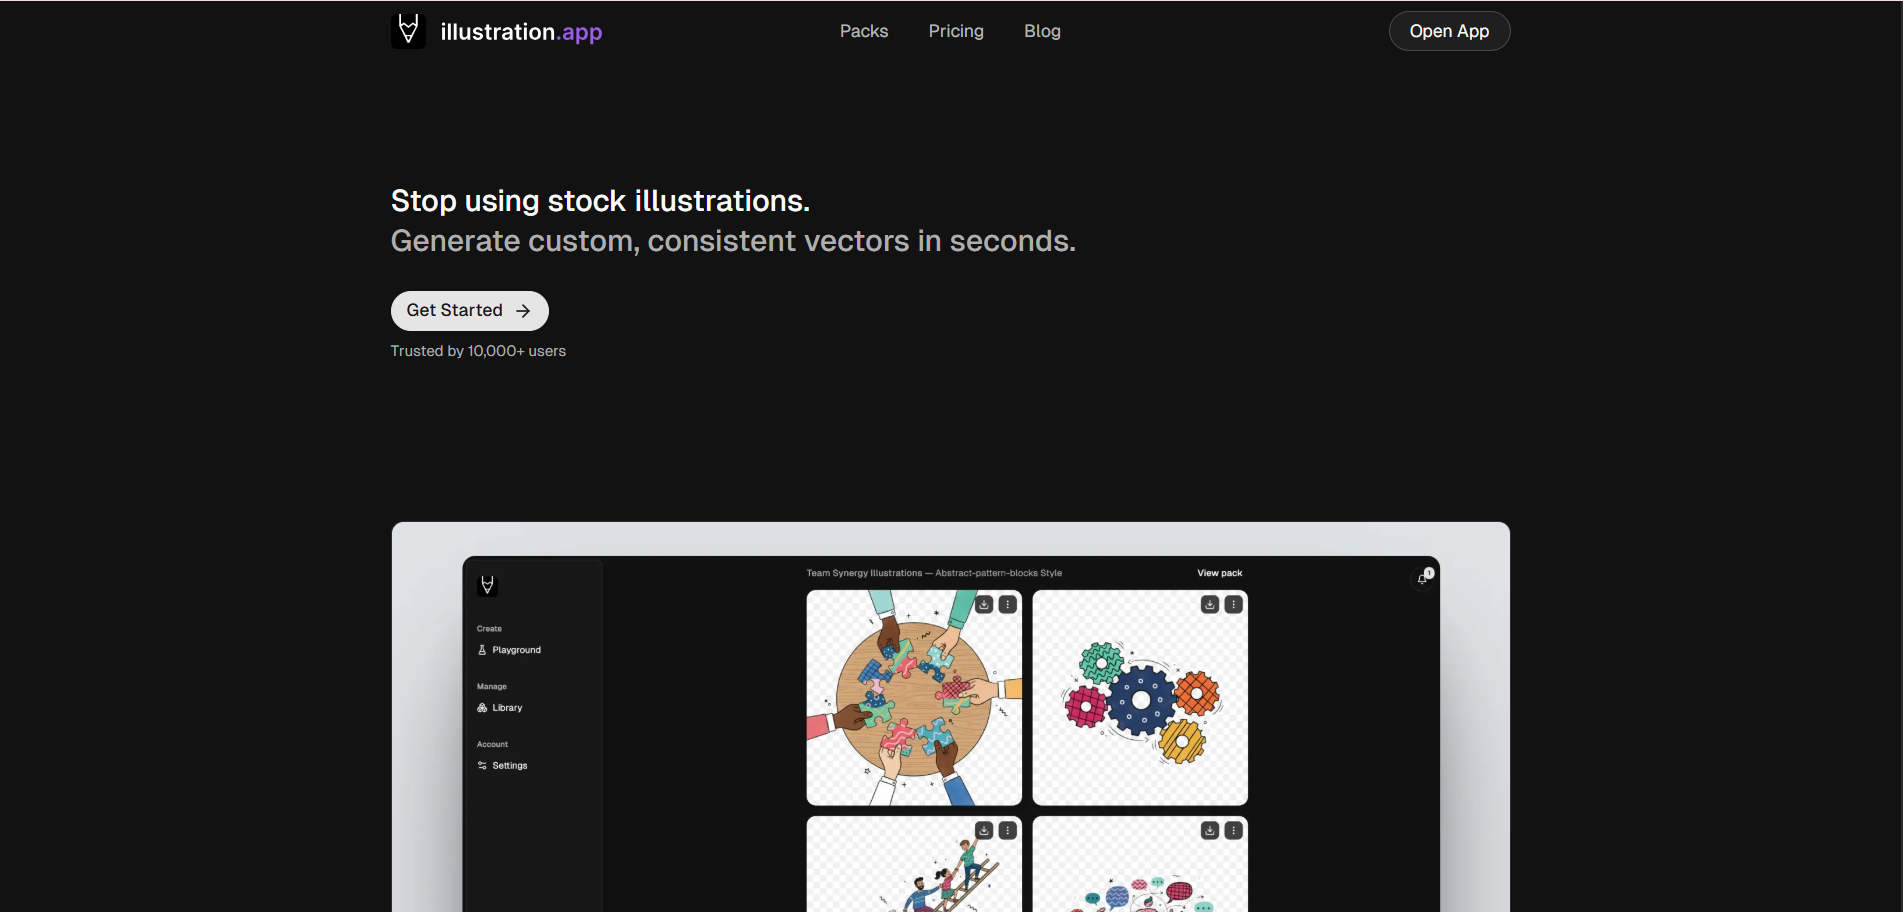This screenshot has width=1903, height=912.
Task: Click the View pack link
Action: click(x=1220, y=573)
